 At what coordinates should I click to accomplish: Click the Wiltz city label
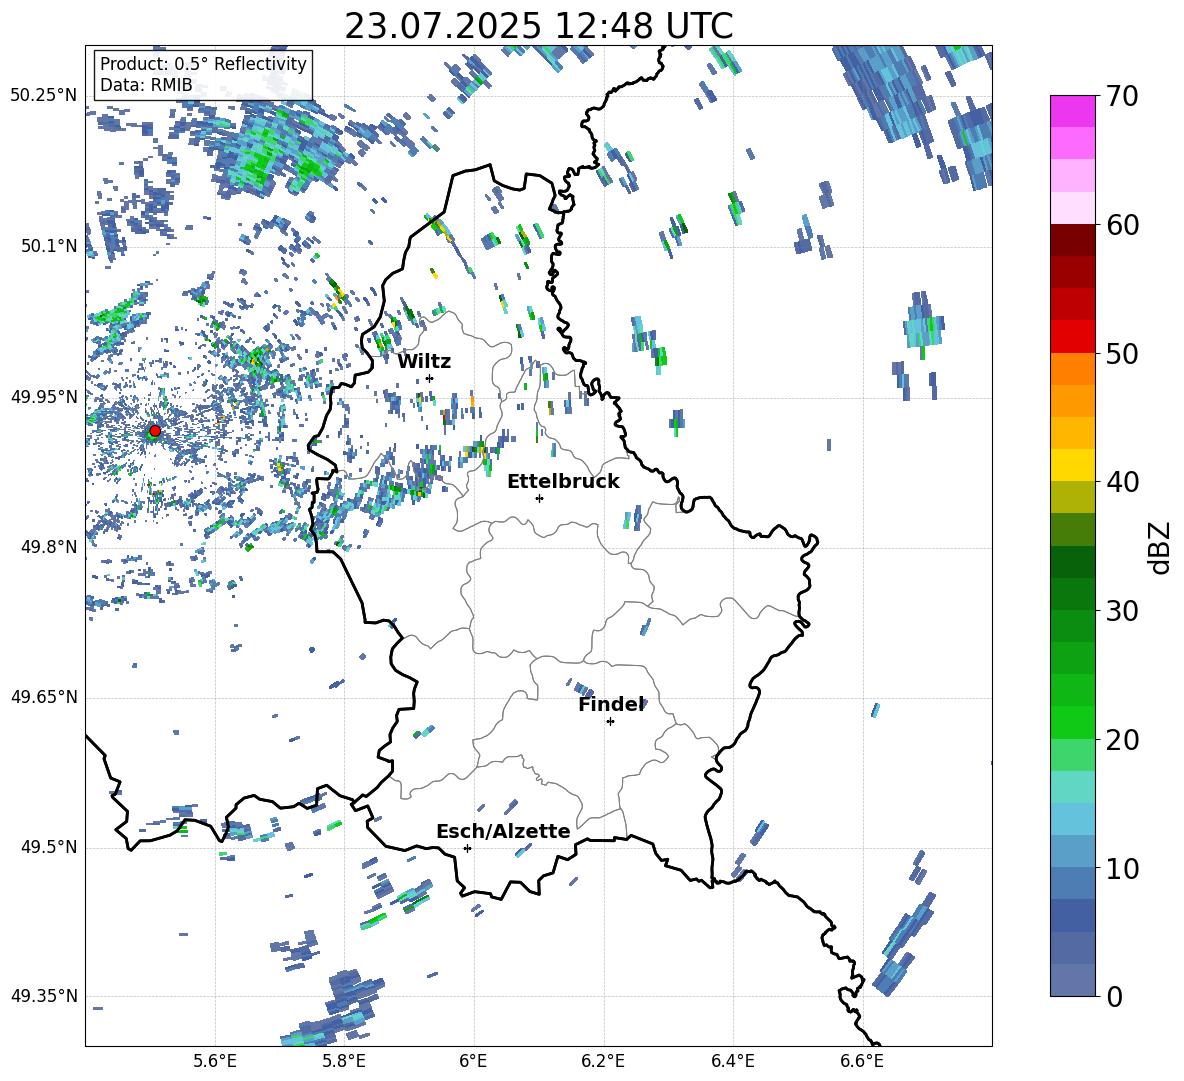[424, 362]
